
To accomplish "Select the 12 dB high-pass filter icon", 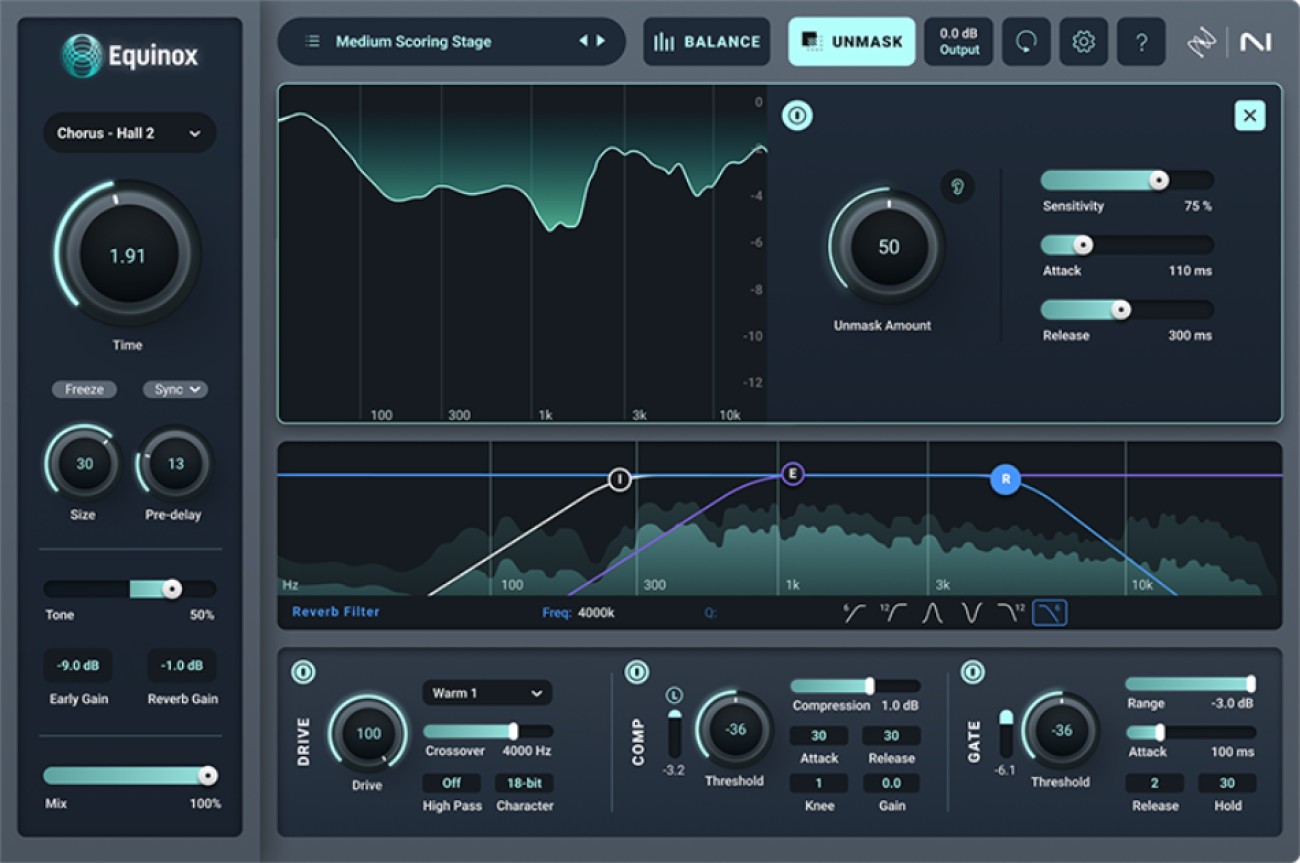I will (894, 613).
